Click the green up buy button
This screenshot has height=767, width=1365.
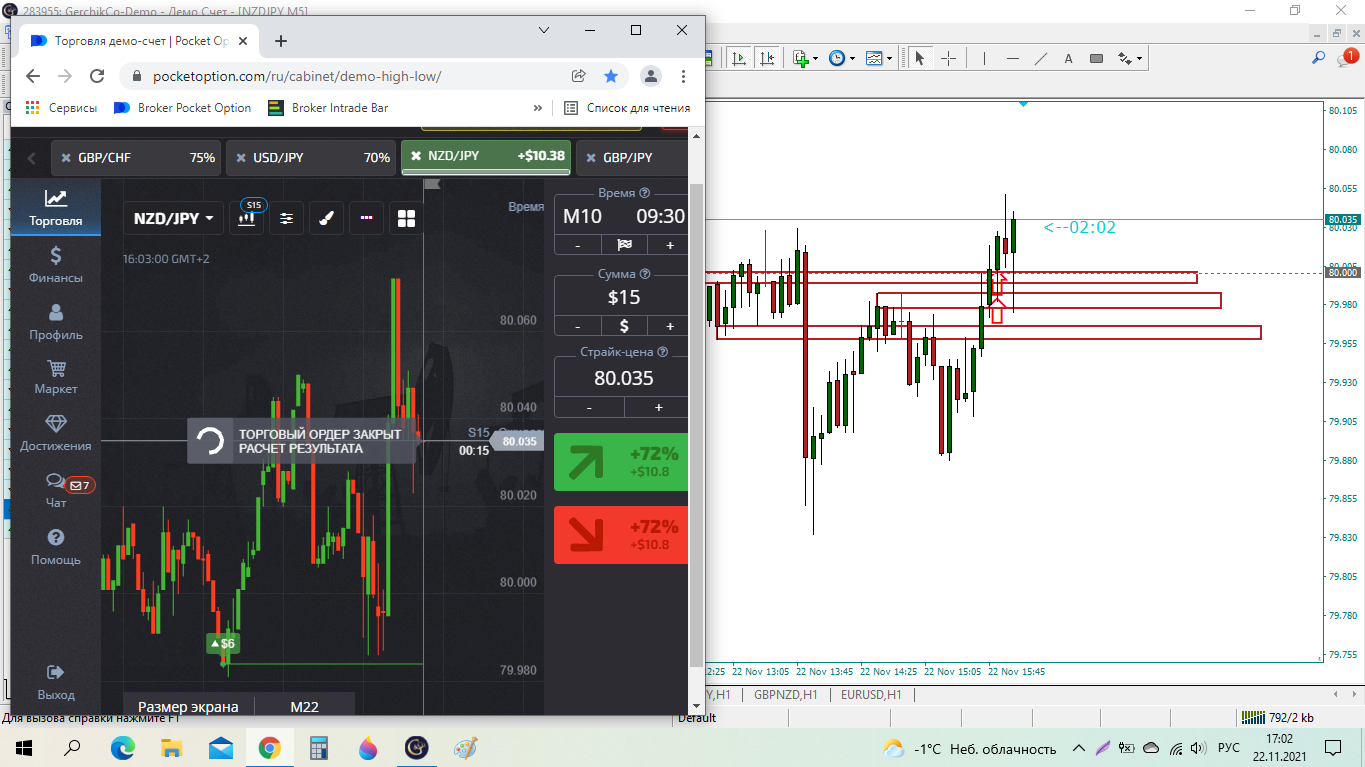click(x=621, y=462)
